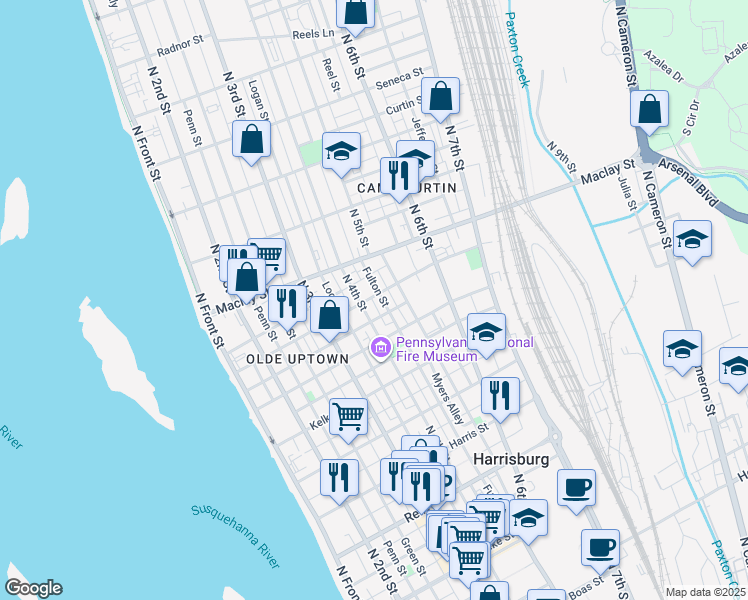The width and height of the screenshot is (748, 600).
Task: Click the OLDE UPTOWN neighborhood label
Action: pos(297,359)
